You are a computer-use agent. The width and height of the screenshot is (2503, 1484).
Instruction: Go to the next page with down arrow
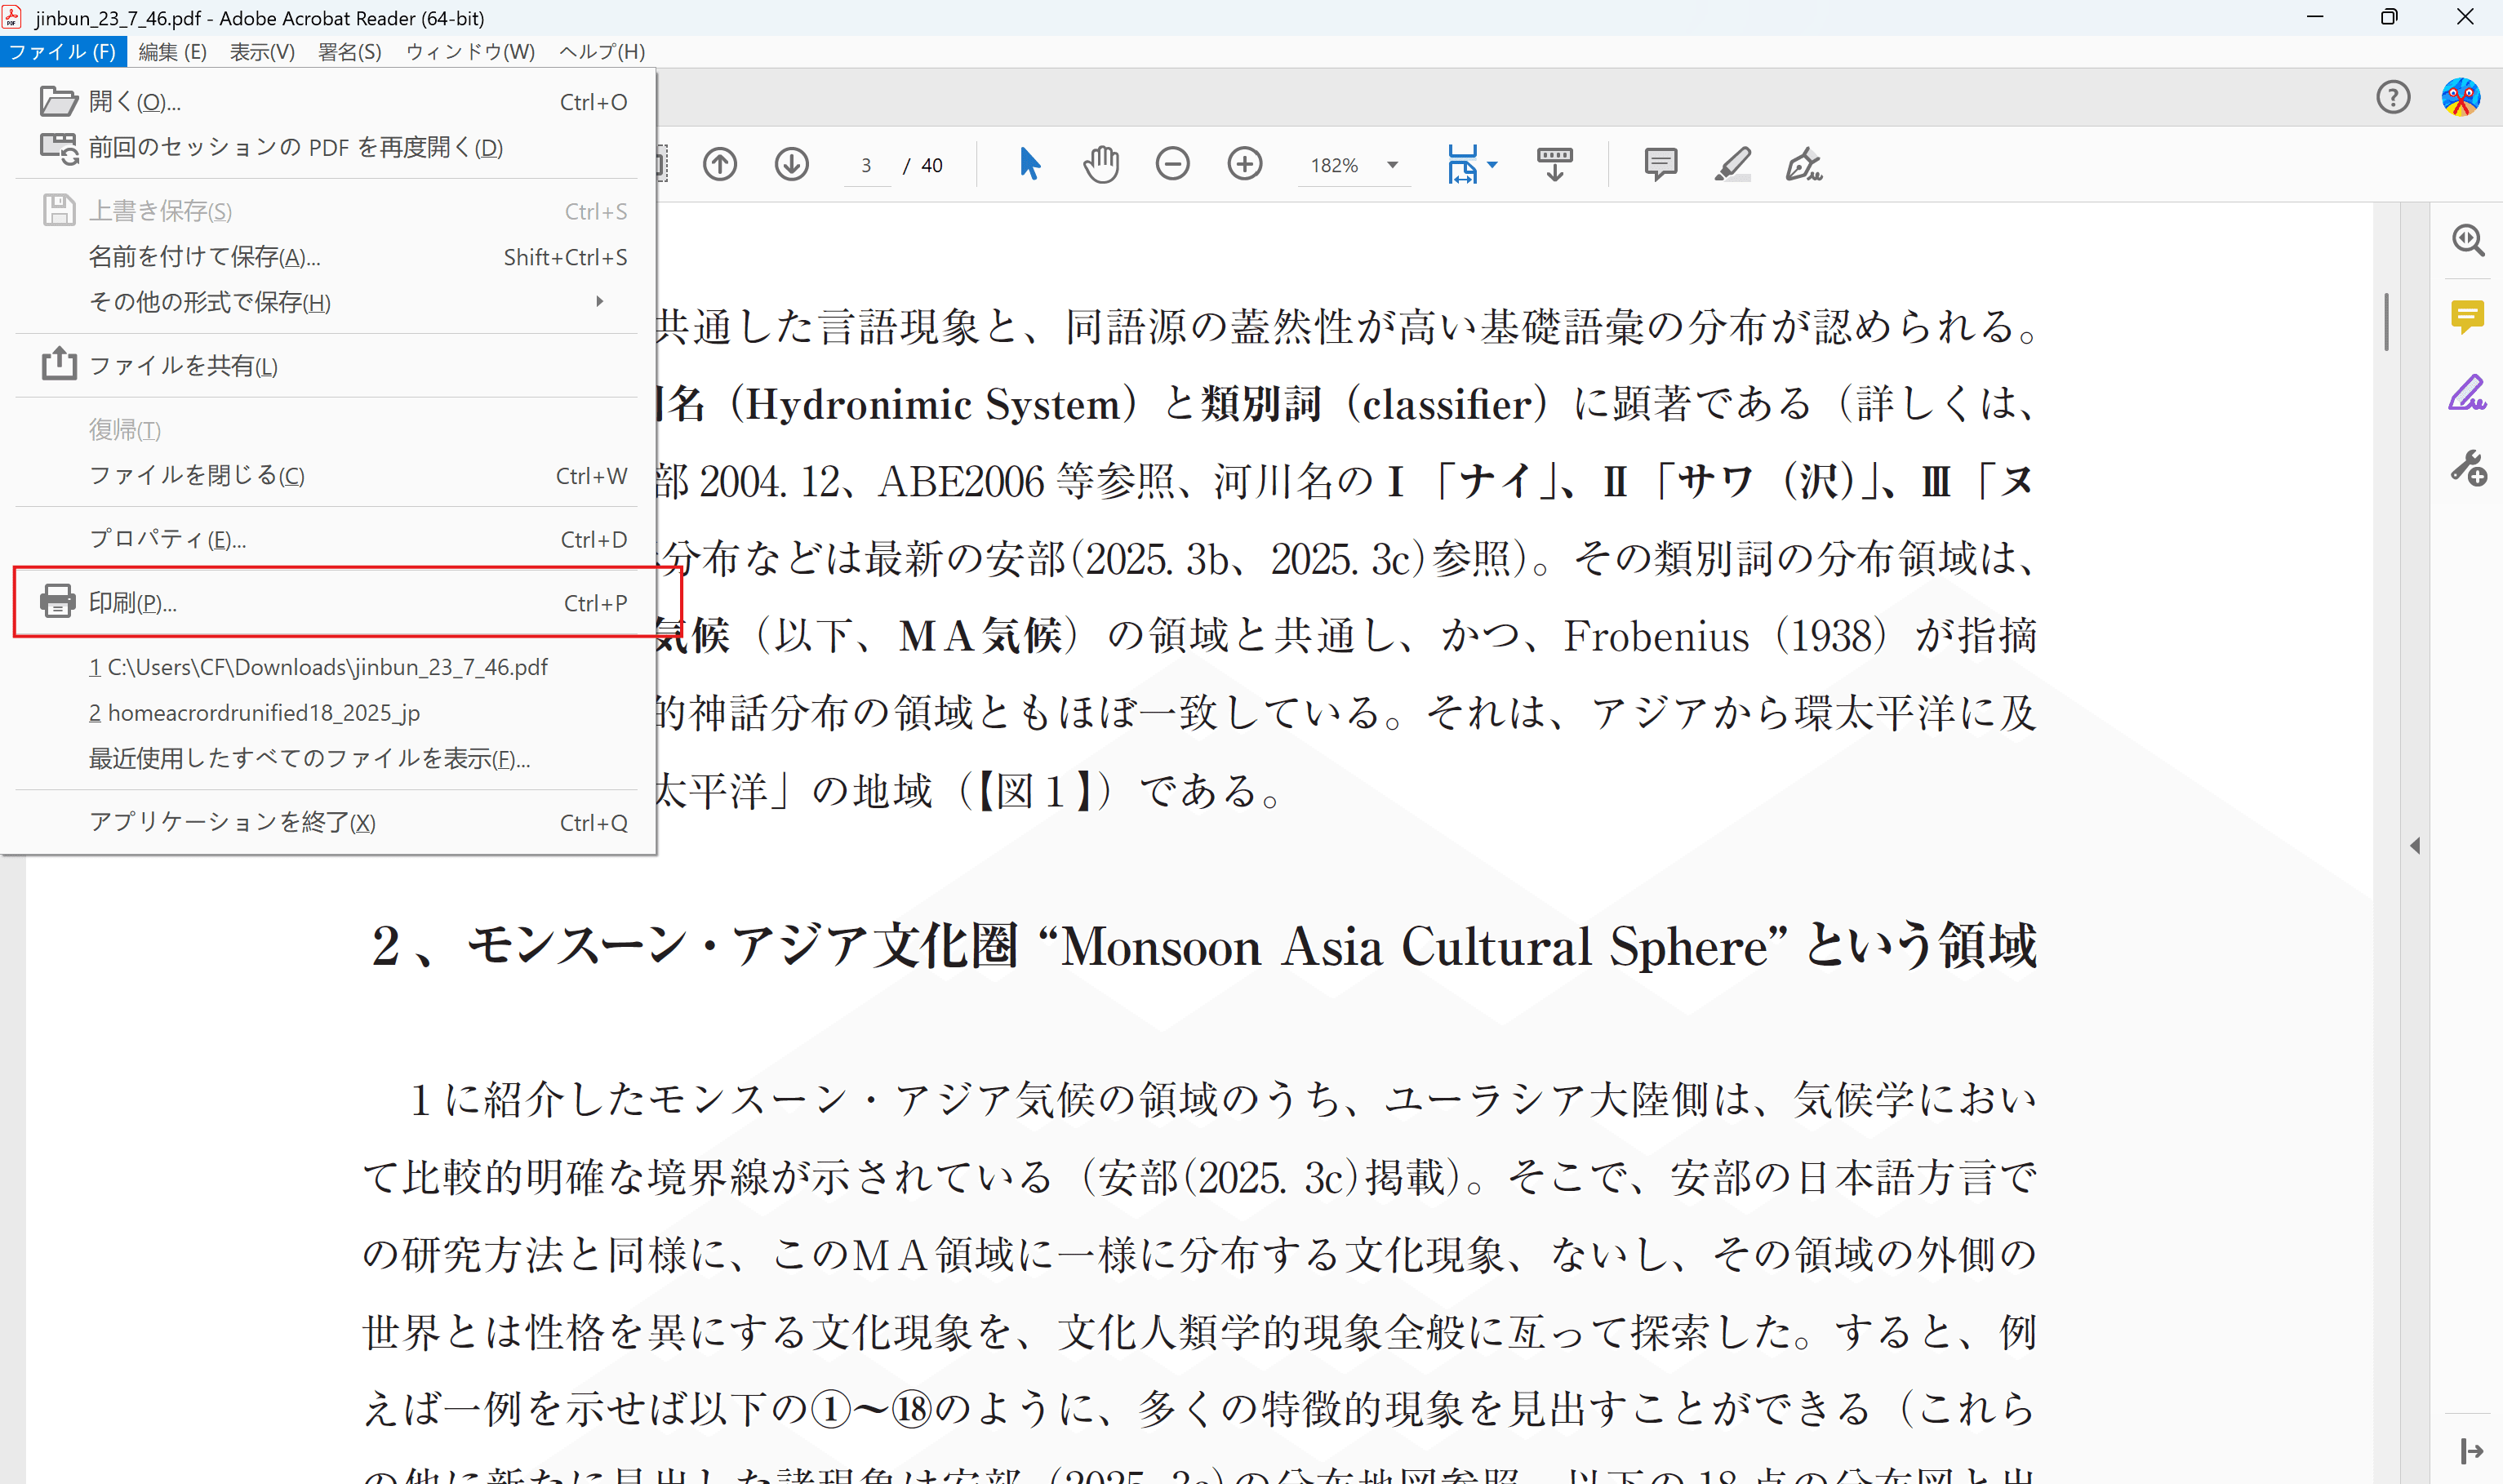(x=791, y=163)
